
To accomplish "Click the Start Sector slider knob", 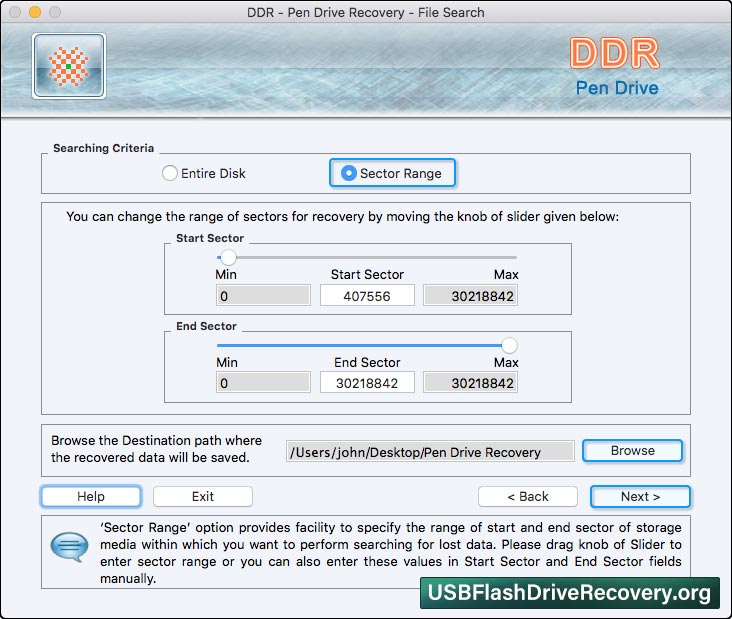I will pyautogui.click(x=228, y=257).
